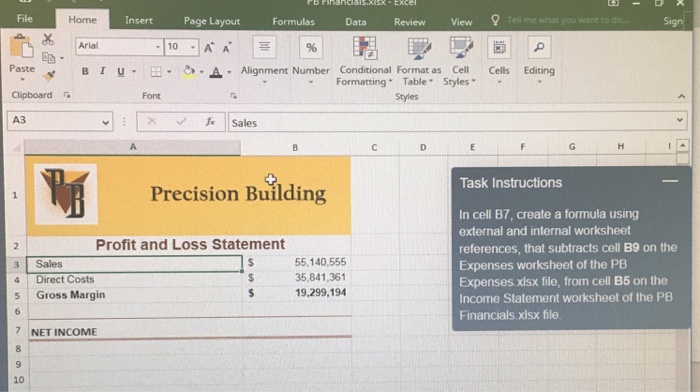
Task: Select the Direct Costs cell
Action: coord(134,279)
